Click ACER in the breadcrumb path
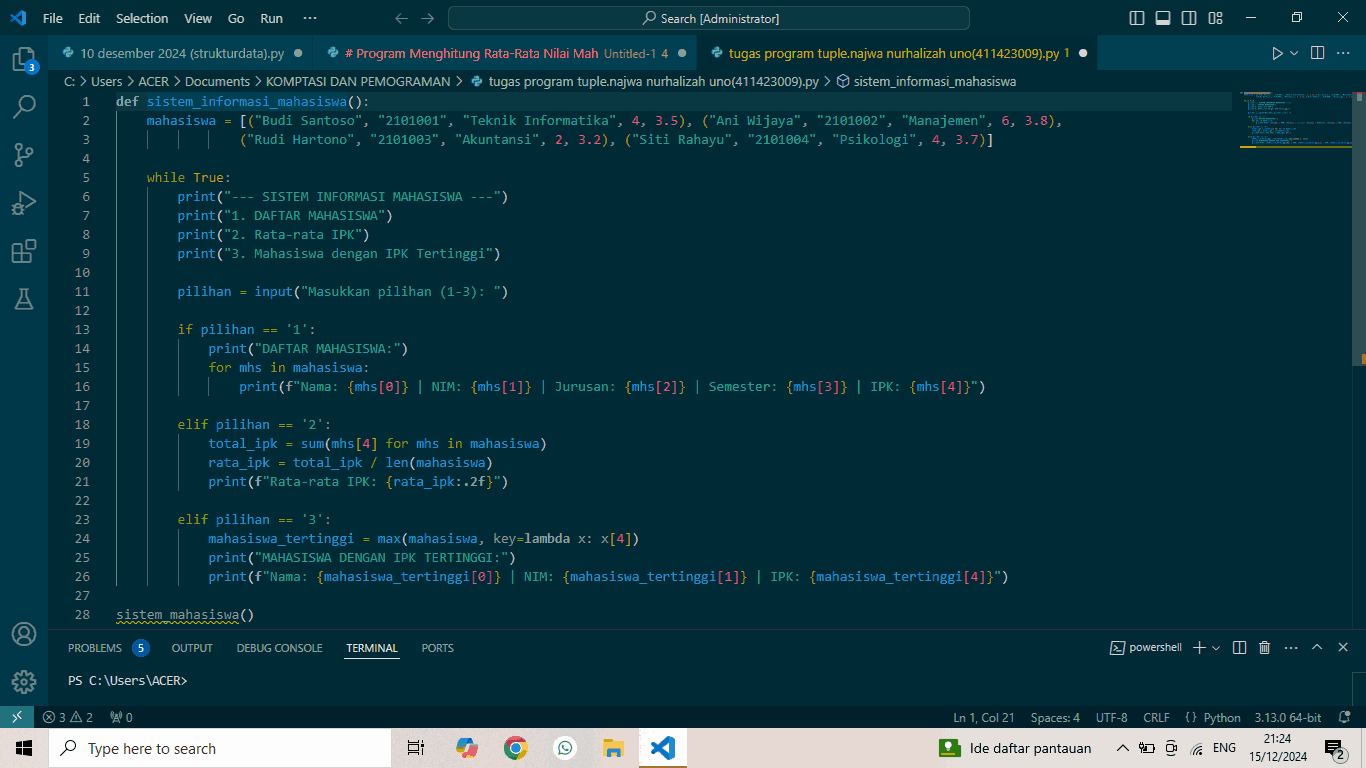 [154, 81]
